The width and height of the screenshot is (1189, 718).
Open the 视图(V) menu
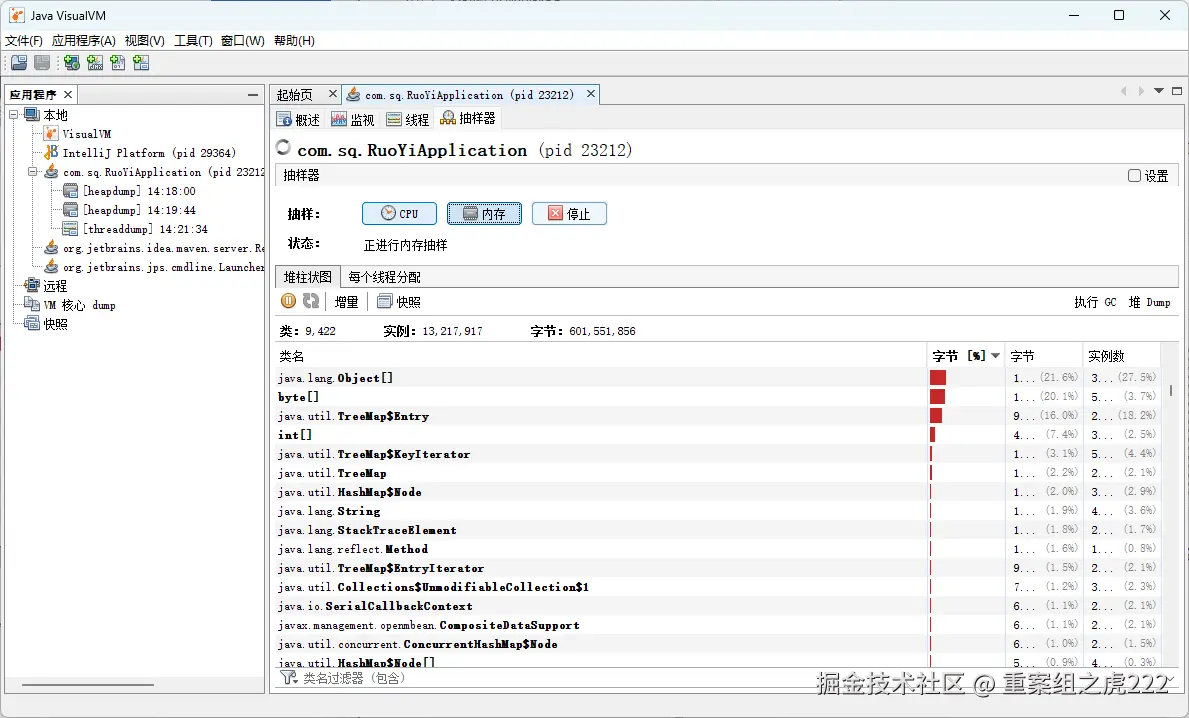(144, 40)
